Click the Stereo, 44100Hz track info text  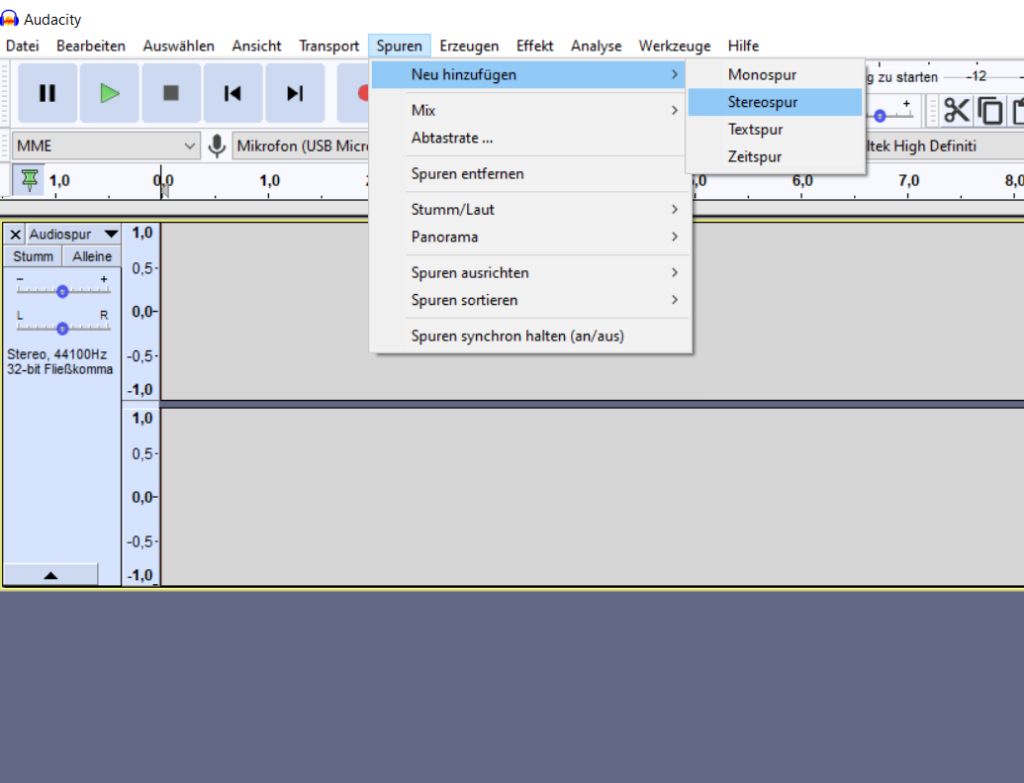[x=57, y=354]
